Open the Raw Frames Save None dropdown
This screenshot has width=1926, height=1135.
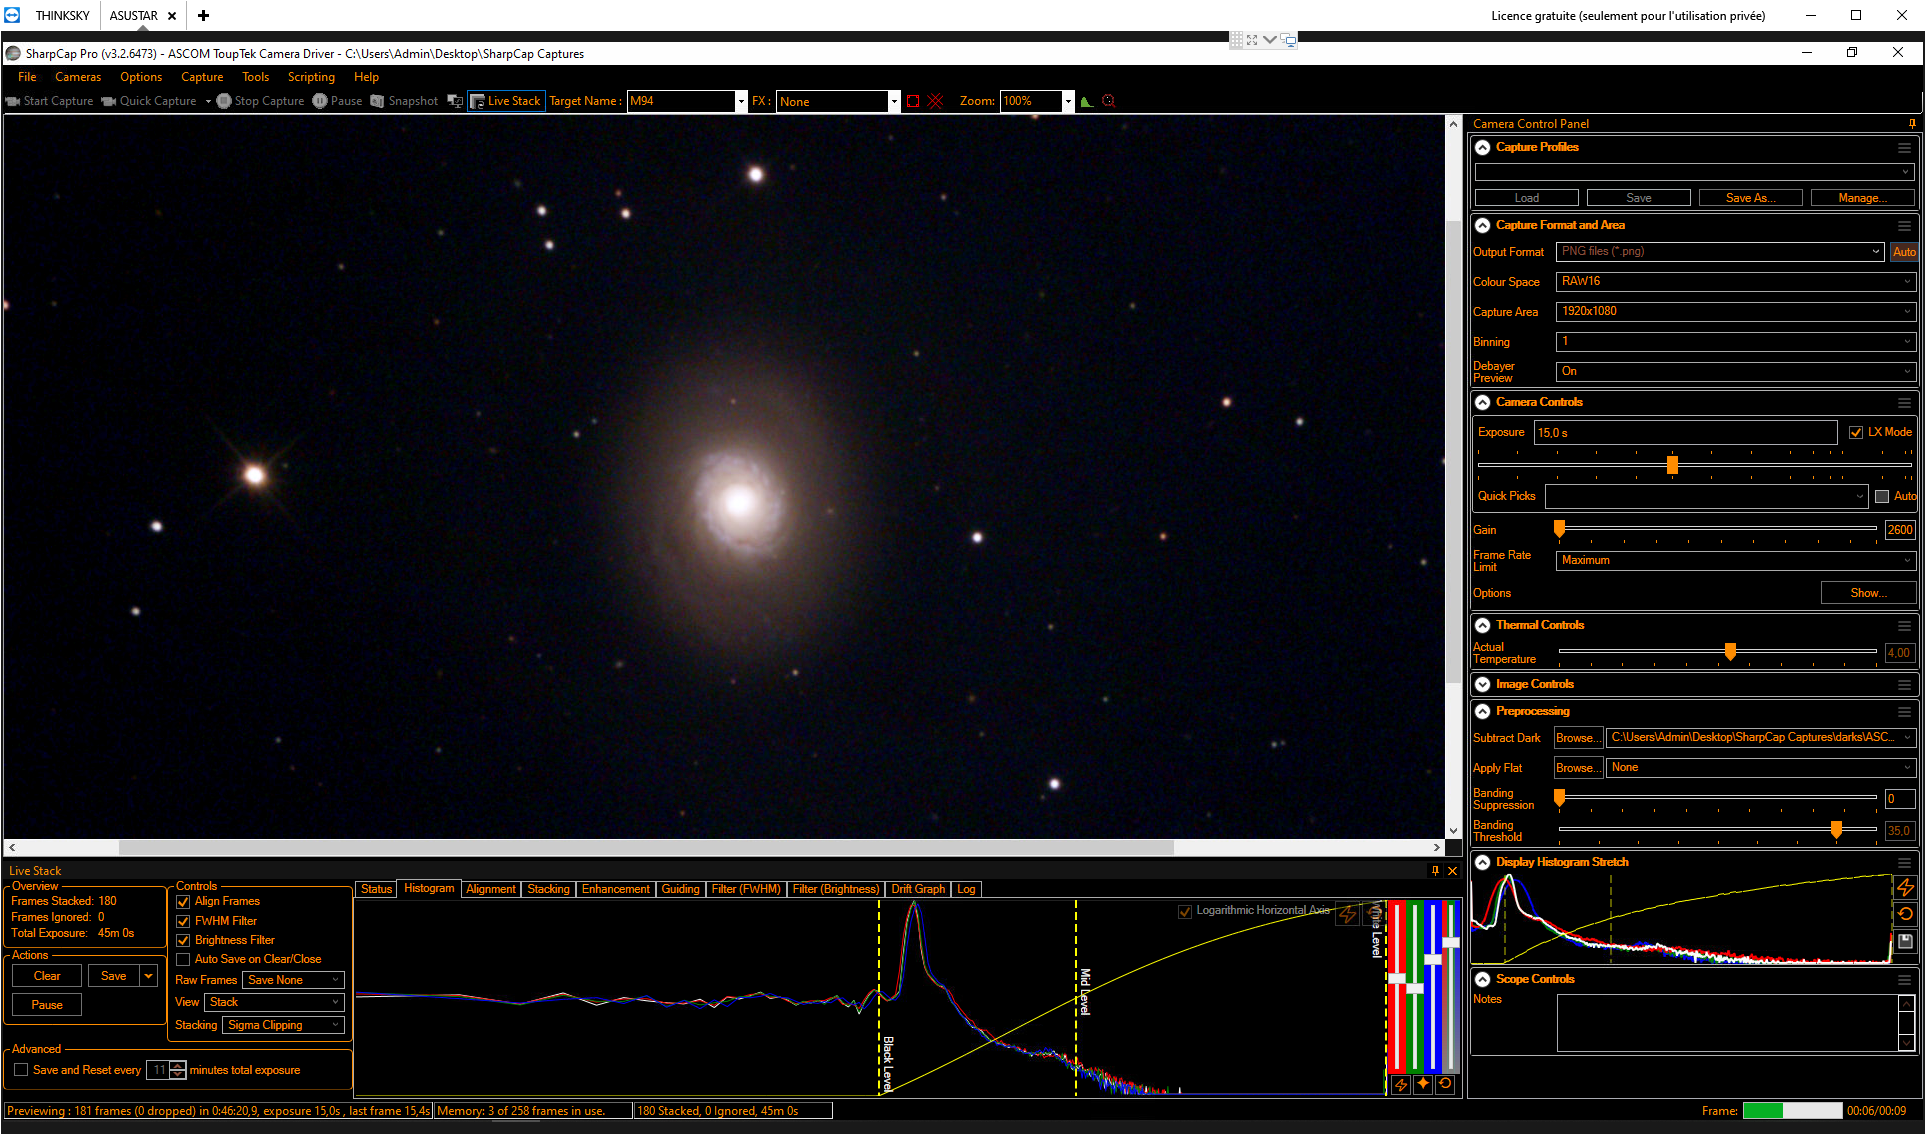coord(294,980)
